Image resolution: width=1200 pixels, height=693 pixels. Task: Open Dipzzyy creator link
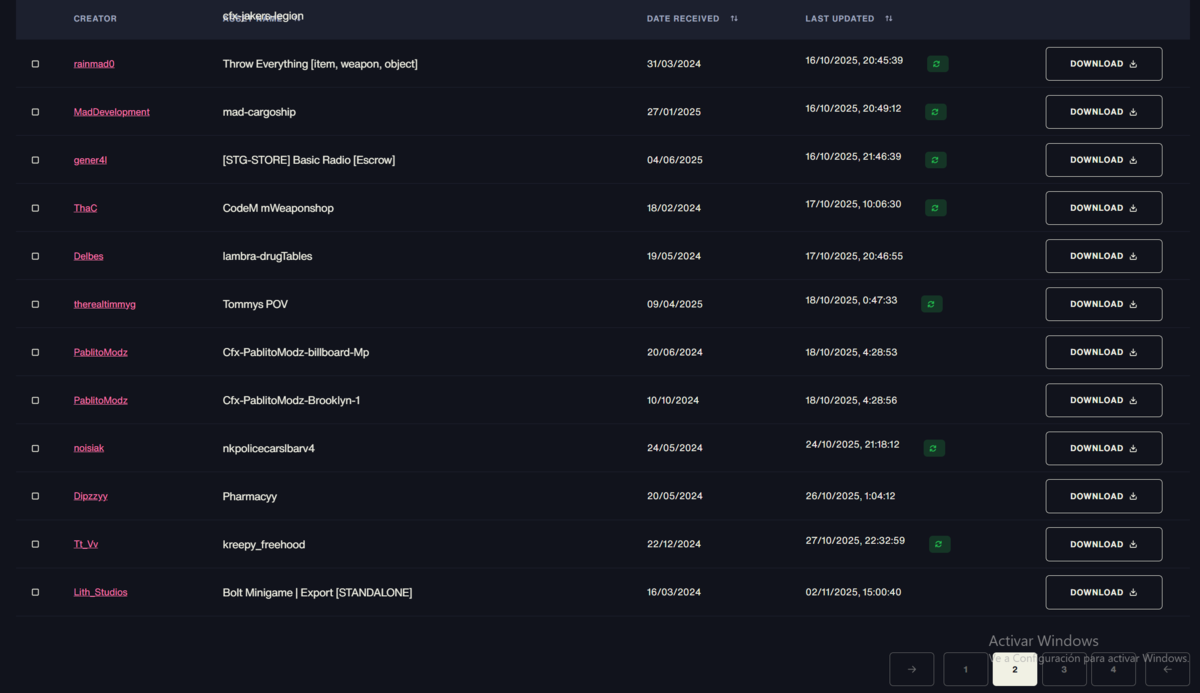tap(91, 496)
